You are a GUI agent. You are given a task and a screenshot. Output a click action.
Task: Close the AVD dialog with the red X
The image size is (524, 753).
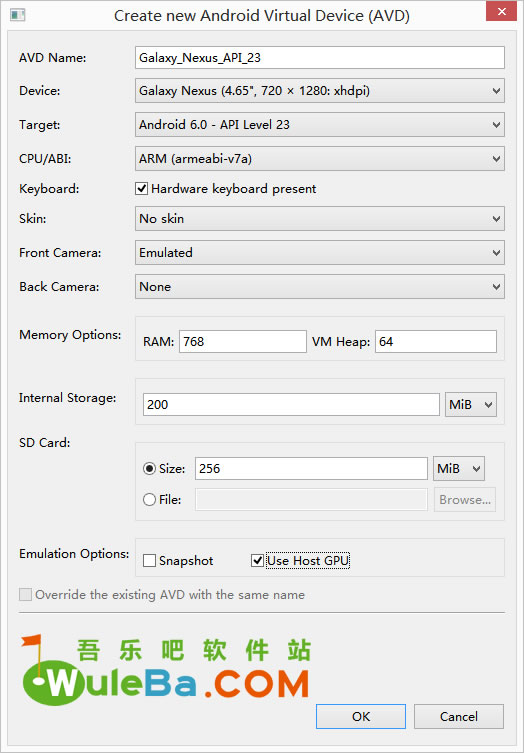click(501, 11)
